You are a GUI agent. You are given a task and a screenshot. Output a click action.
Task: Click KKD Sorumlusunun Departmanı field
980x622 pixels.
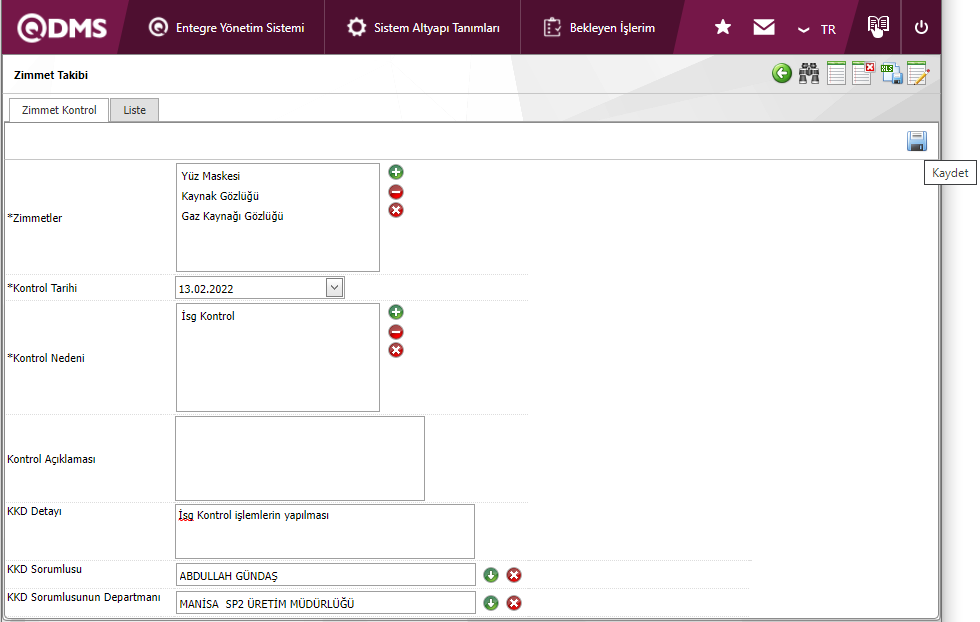tap(326, 603)
